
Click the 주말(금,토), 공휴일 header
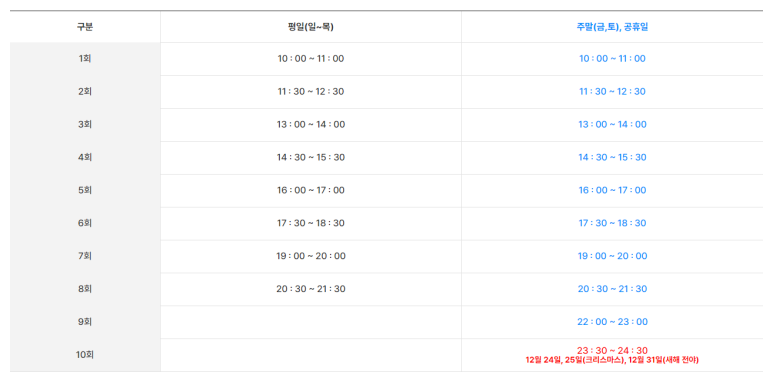pyautogui.click(x=612, y=27)
